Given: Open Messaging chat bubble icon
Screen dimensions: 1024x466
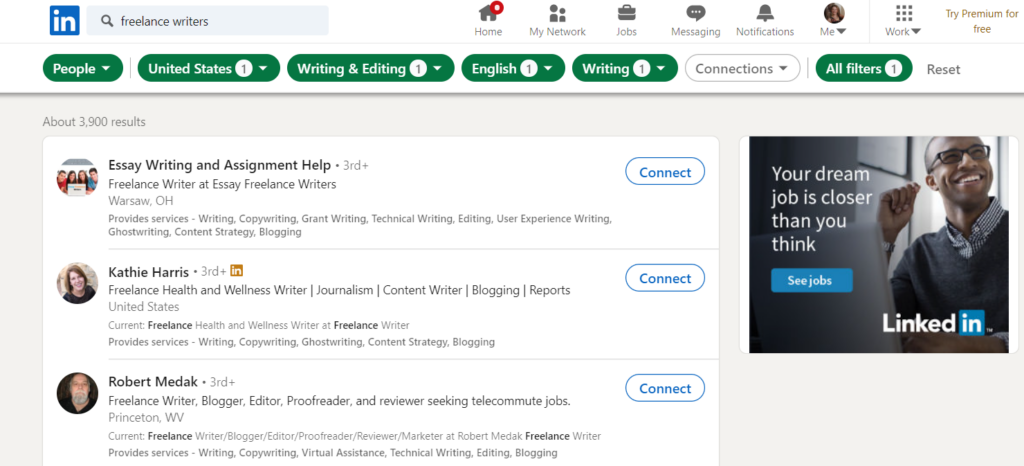Looking at the screenshot, I should coord(695,14).
